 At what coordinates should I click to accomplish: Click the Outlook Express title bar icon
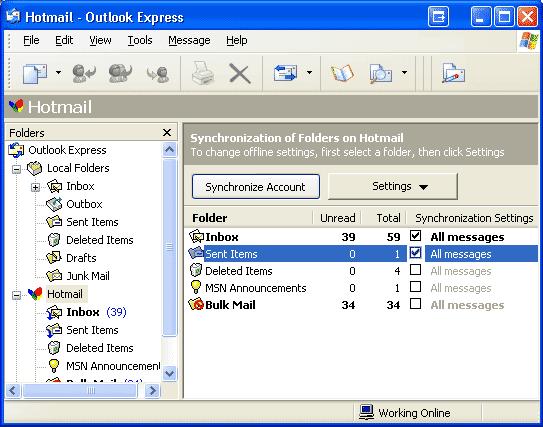click(13, 16)
